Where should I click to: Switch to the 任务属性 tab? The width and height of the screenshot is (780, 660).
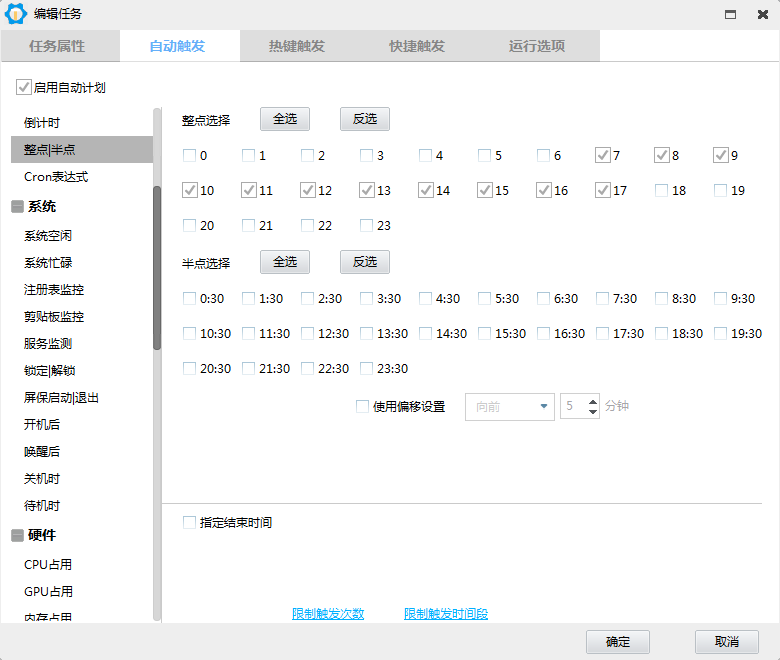point(57,46)
